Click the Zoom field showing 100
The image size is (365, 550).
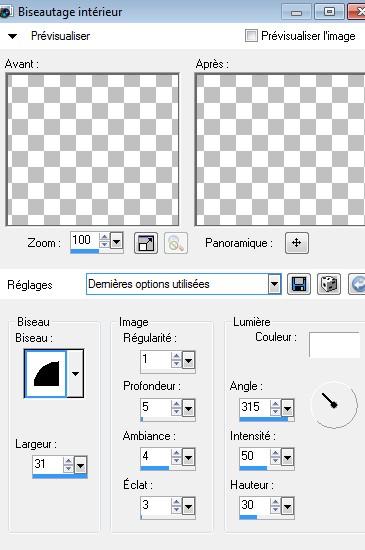point(85,240)
